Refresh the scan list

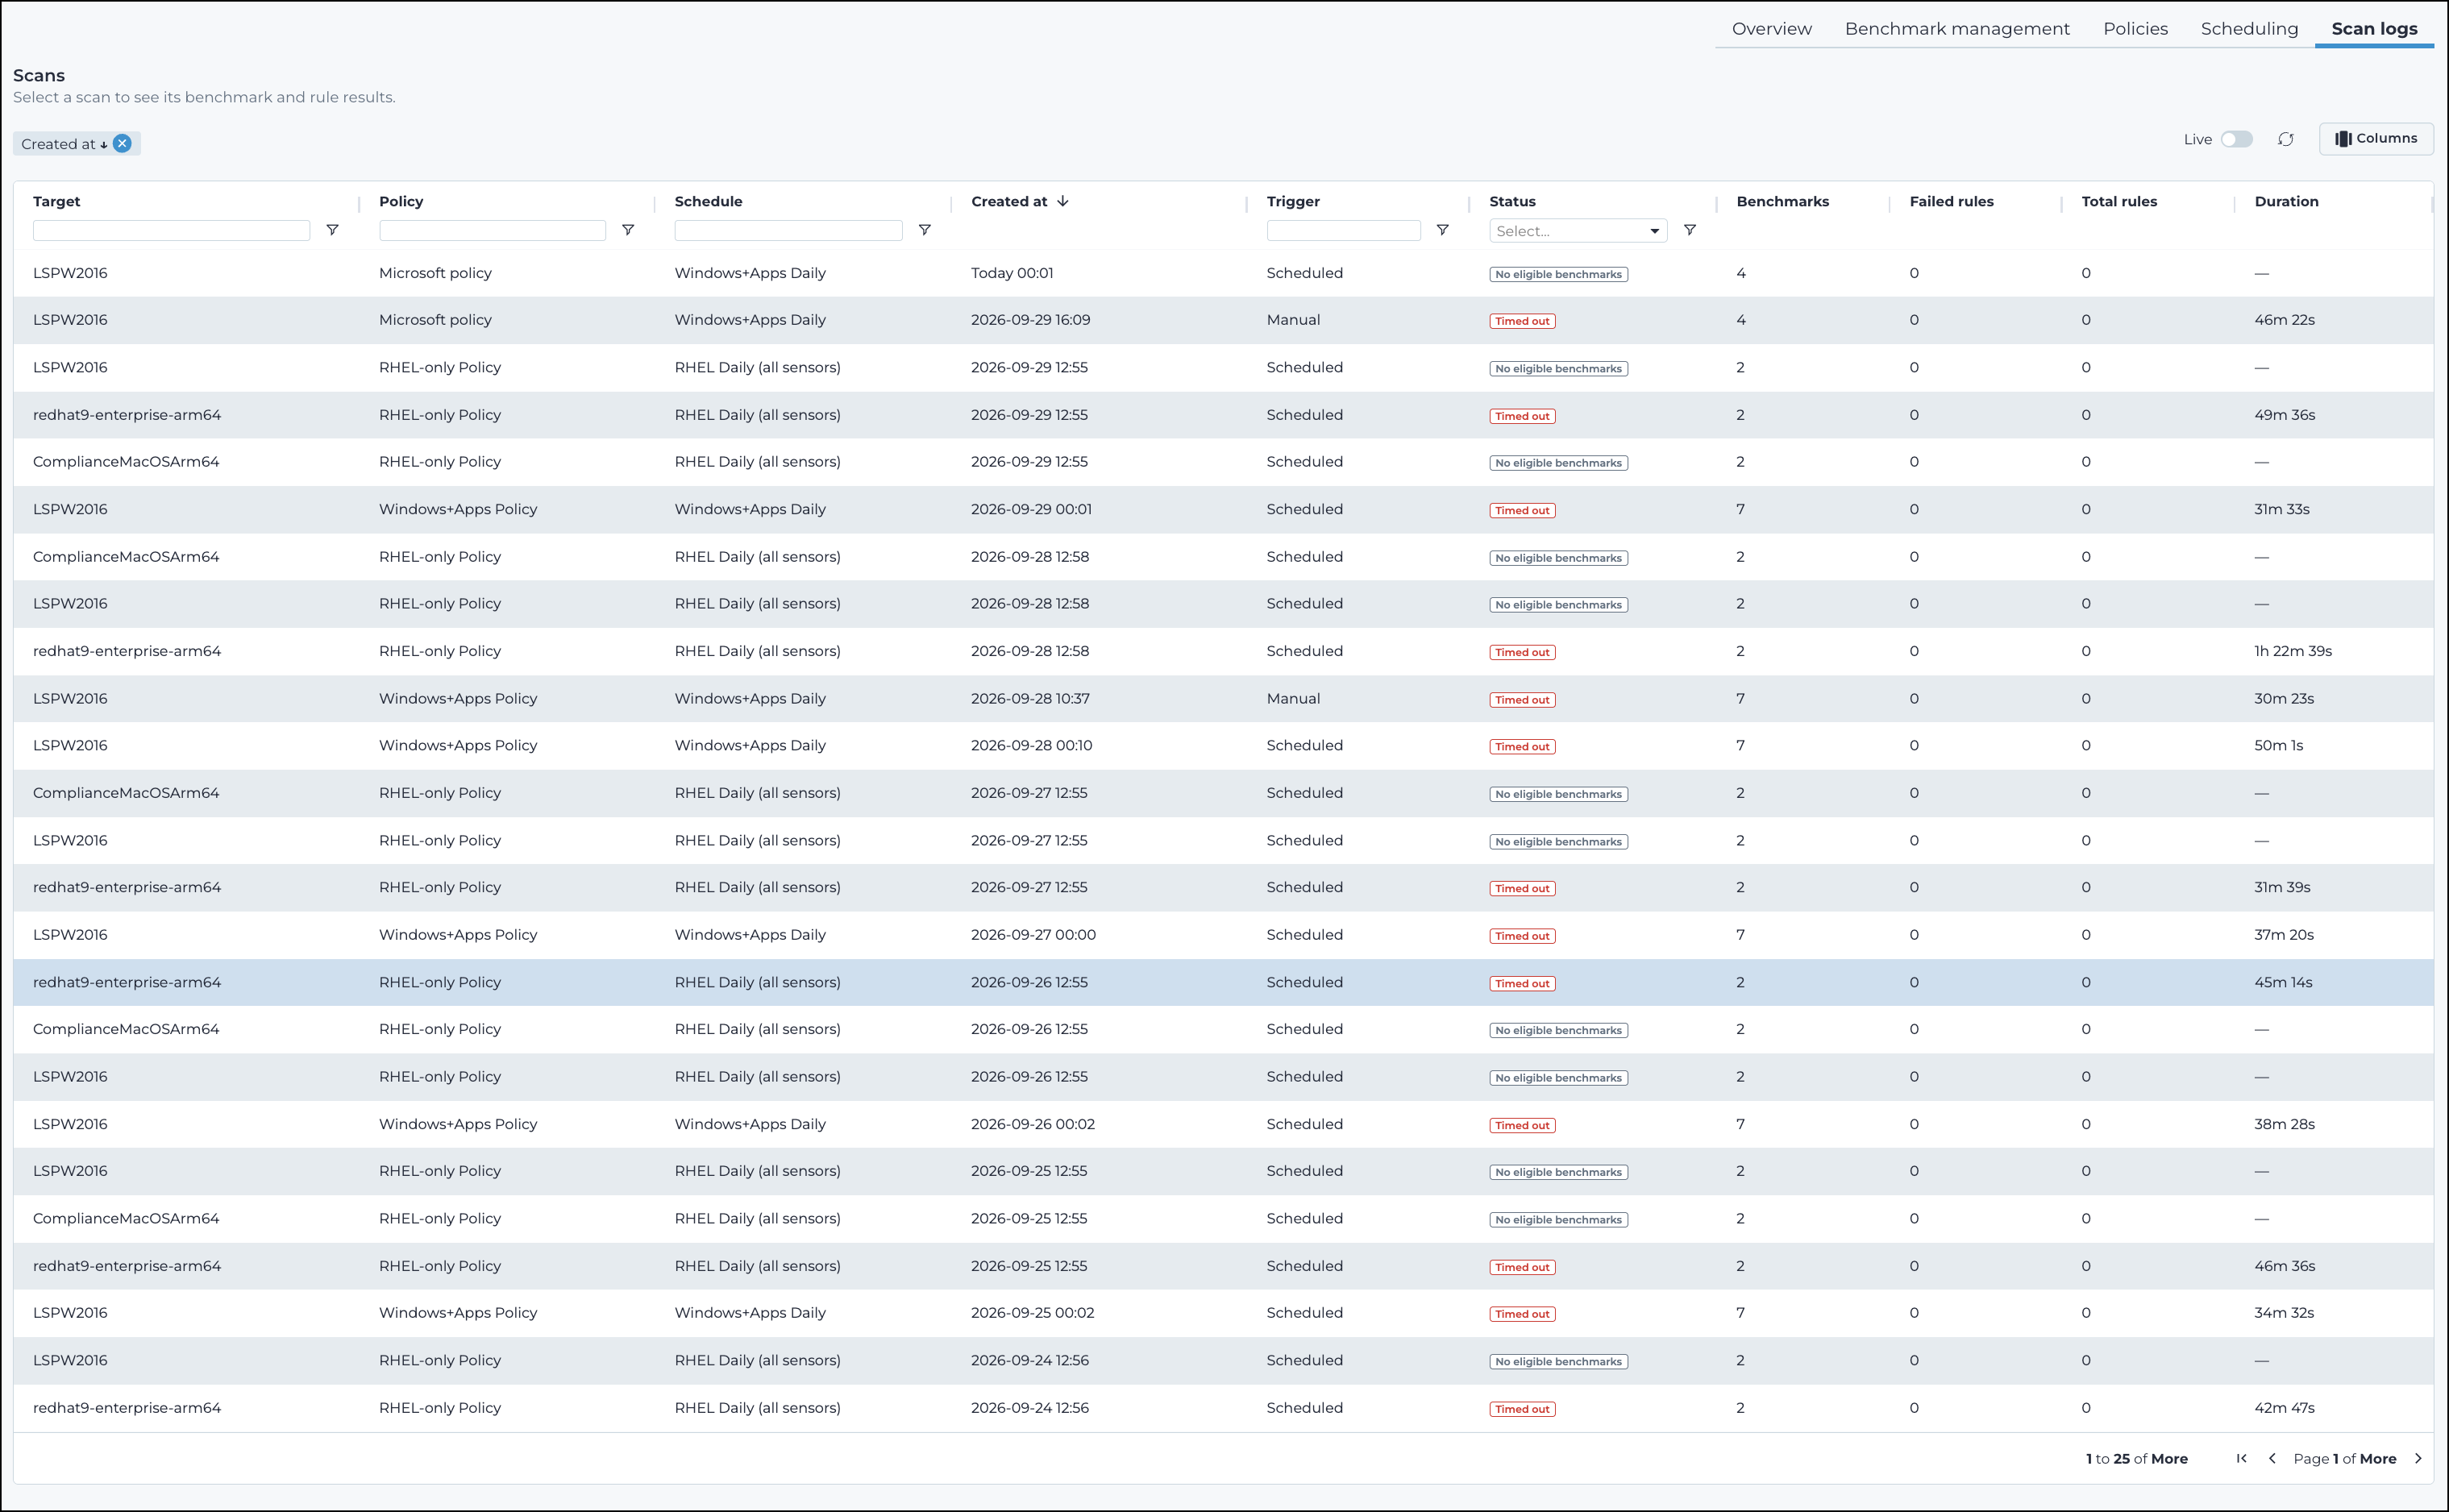2286,139
